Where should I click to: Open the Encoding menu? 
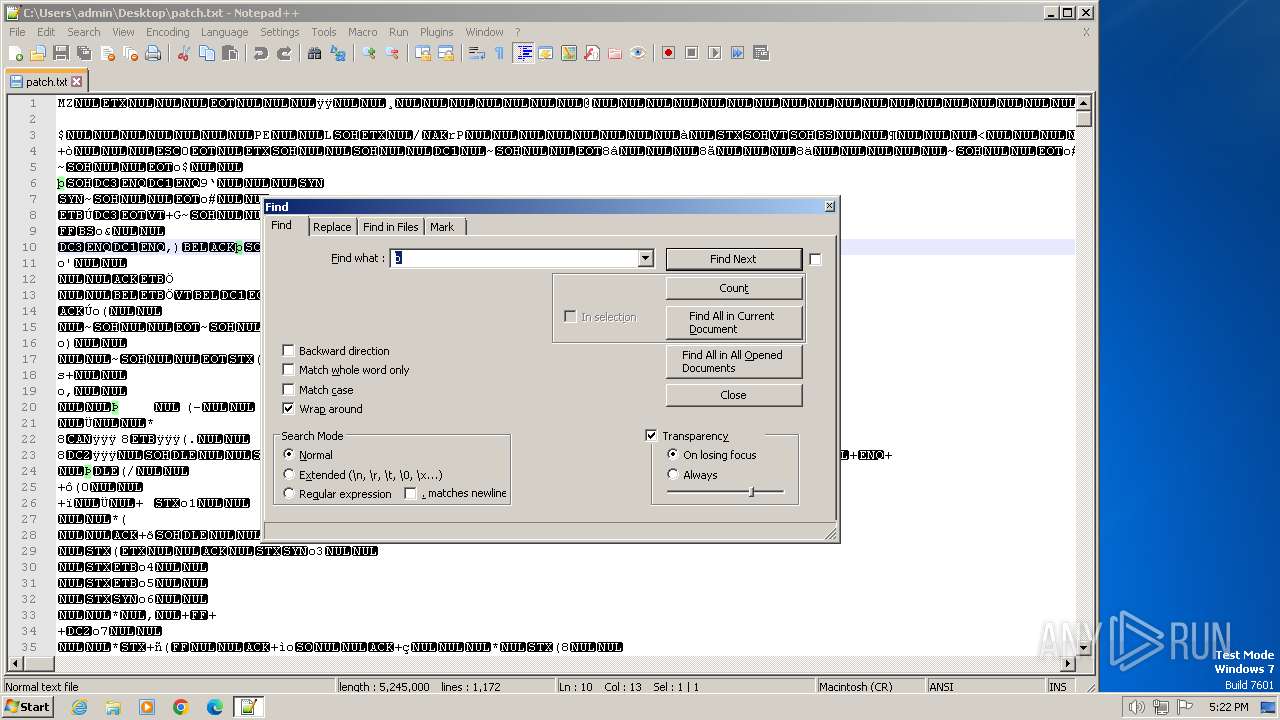167,32
